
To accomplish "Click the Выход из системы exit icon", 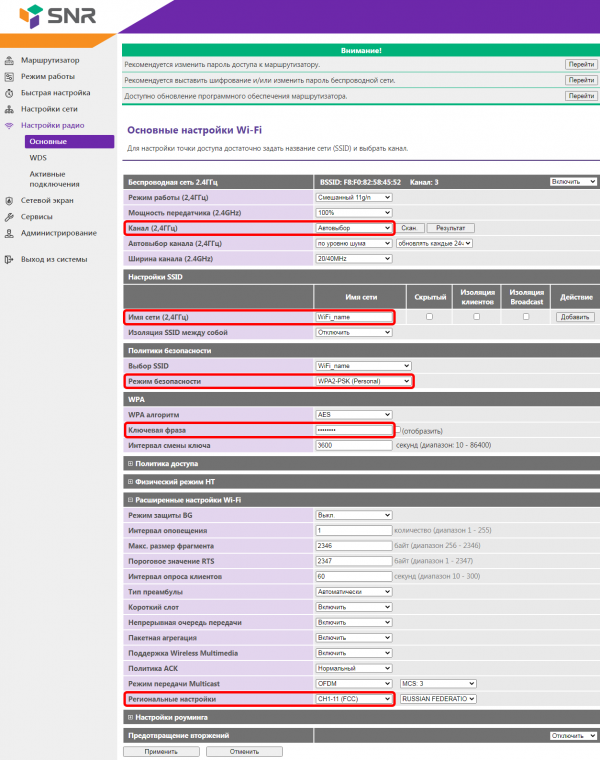I will coord(9,259).
